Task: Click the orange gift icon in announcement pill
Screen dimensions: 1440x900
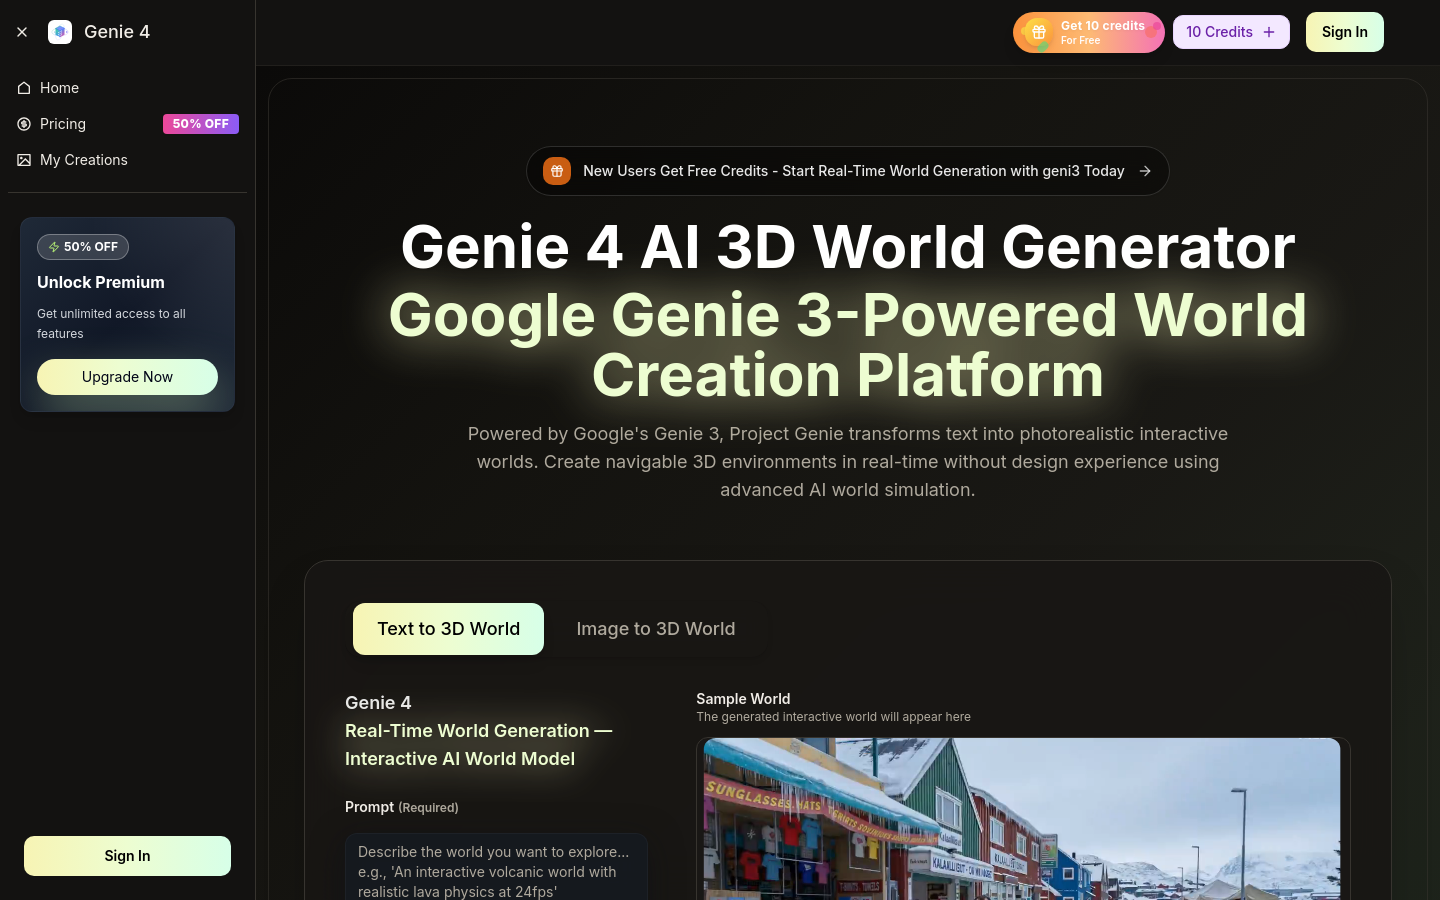Action: pos(557,171)
